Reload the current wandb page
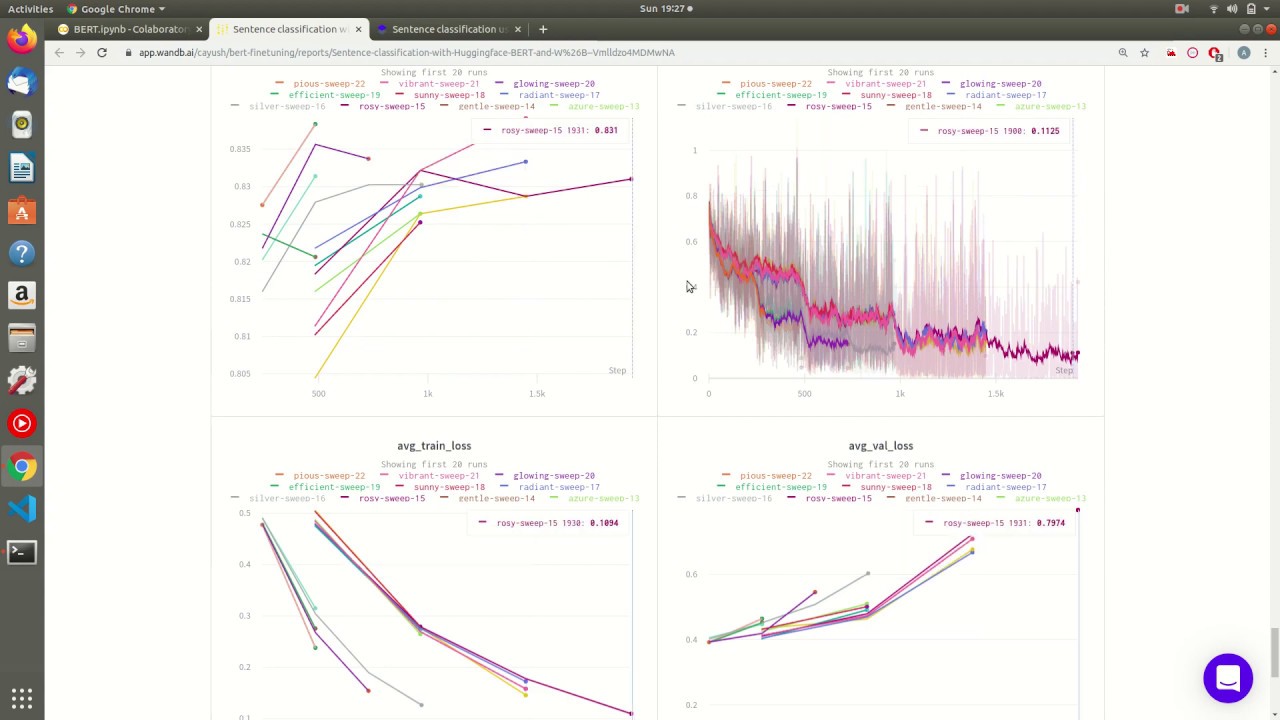 (102, 53)
